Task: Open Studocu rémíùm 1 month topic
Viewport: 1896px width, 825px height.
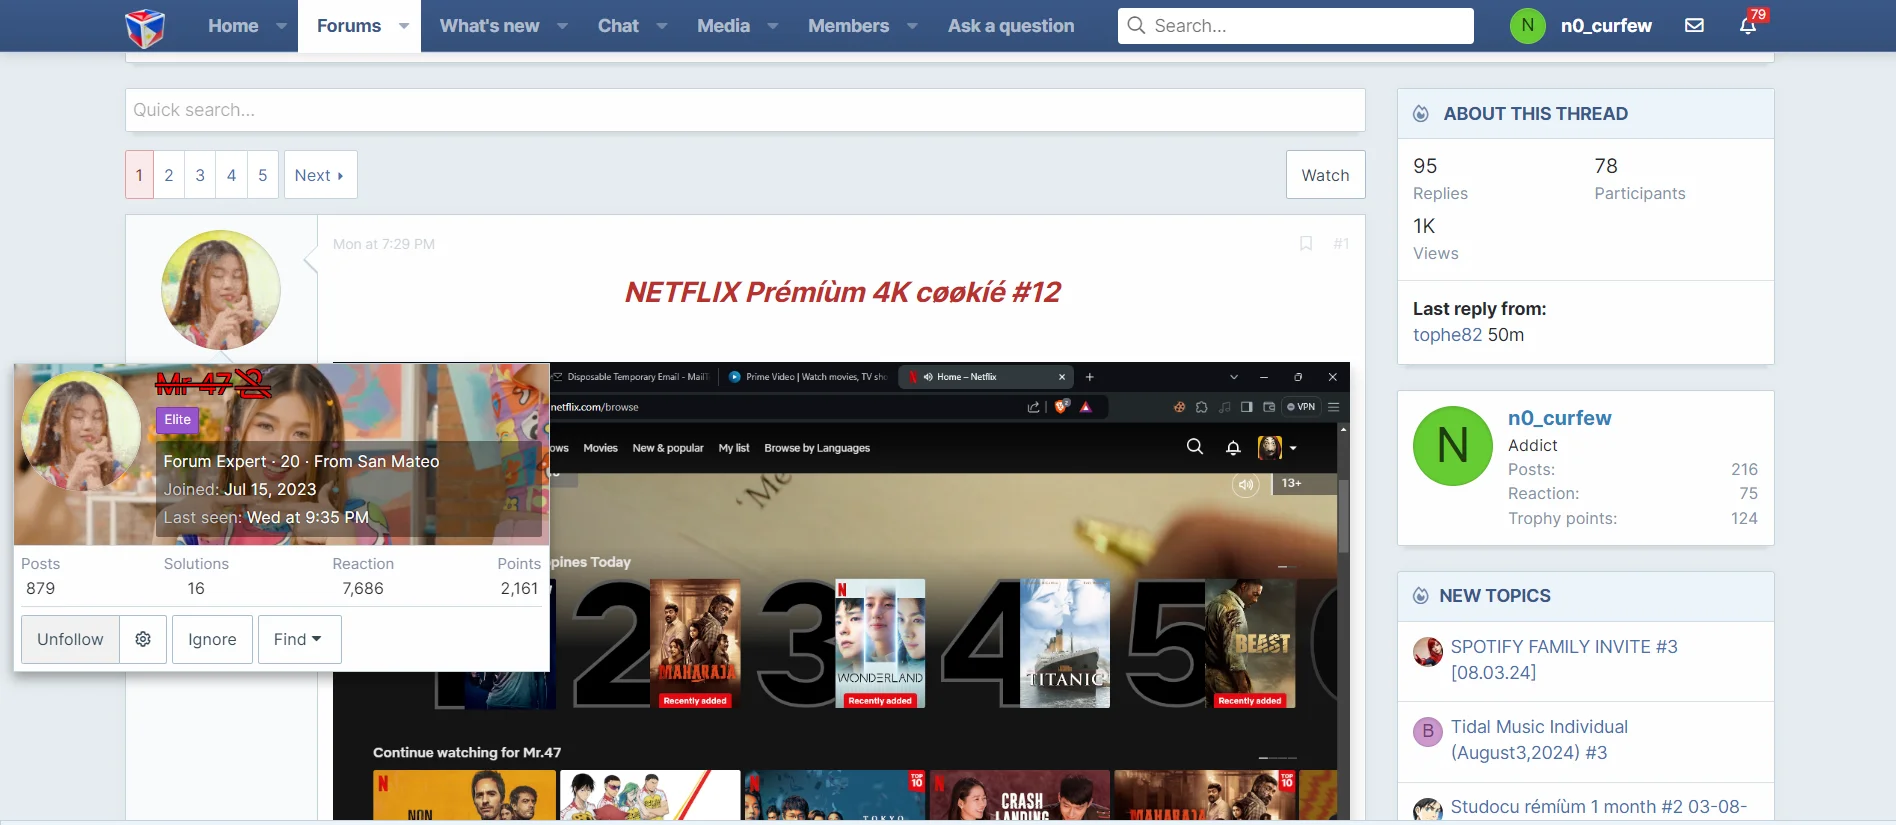Action: click(1599, 806)
